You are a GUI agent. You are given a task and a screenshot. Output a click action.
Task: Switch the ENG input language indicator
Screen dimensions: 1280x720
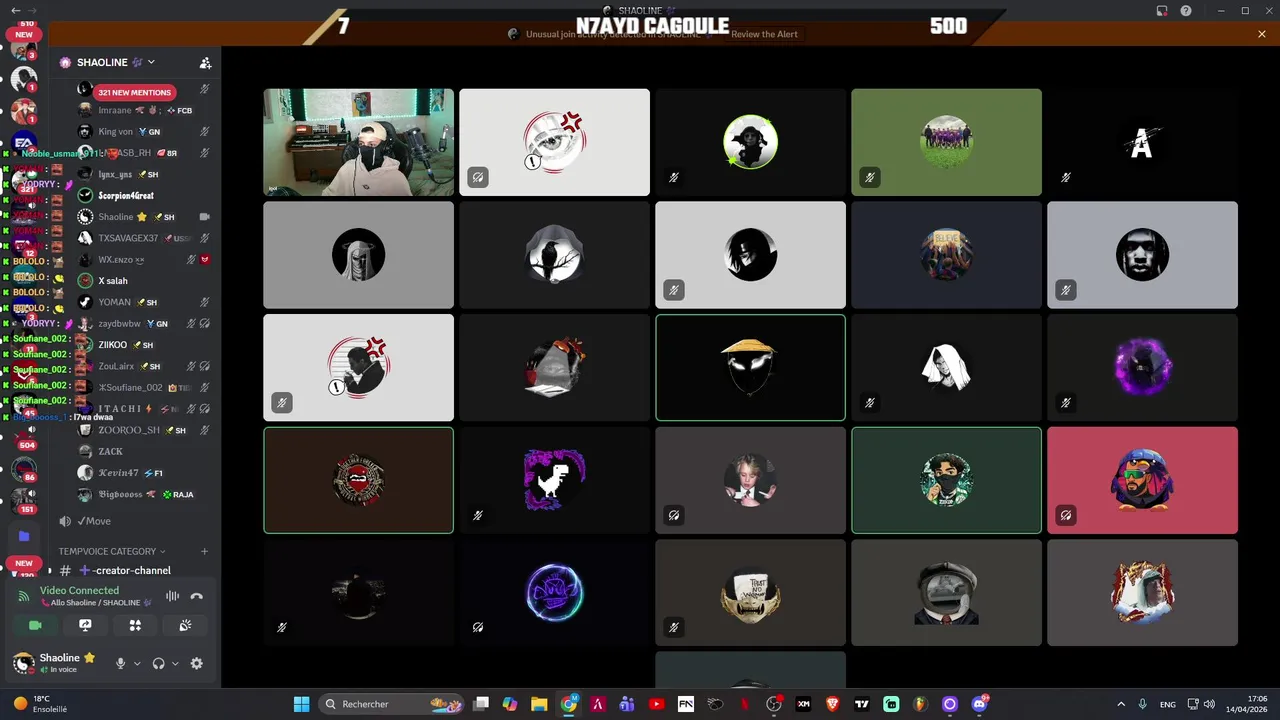pyautogui.click(x=1167, y=704)
